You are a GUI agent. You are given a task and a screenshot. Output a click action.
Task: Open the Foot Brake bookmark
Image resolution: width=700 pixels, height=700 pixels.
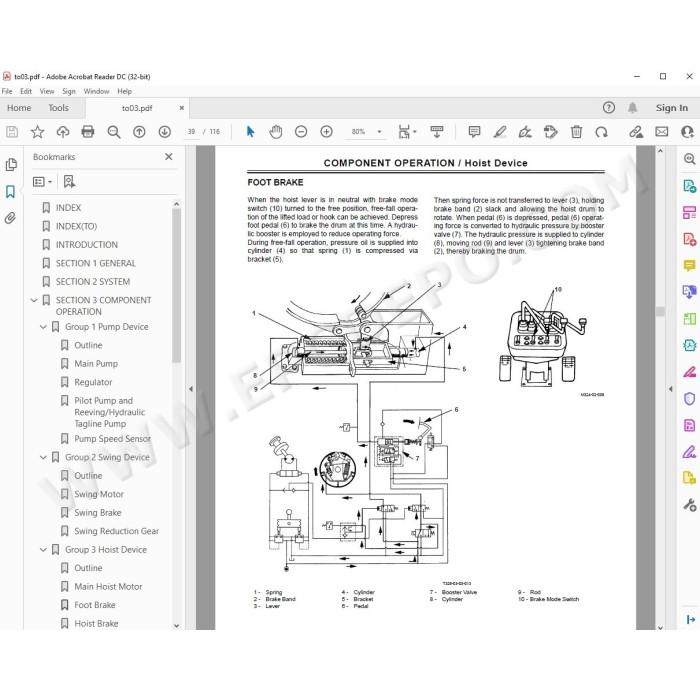(95, 605)
